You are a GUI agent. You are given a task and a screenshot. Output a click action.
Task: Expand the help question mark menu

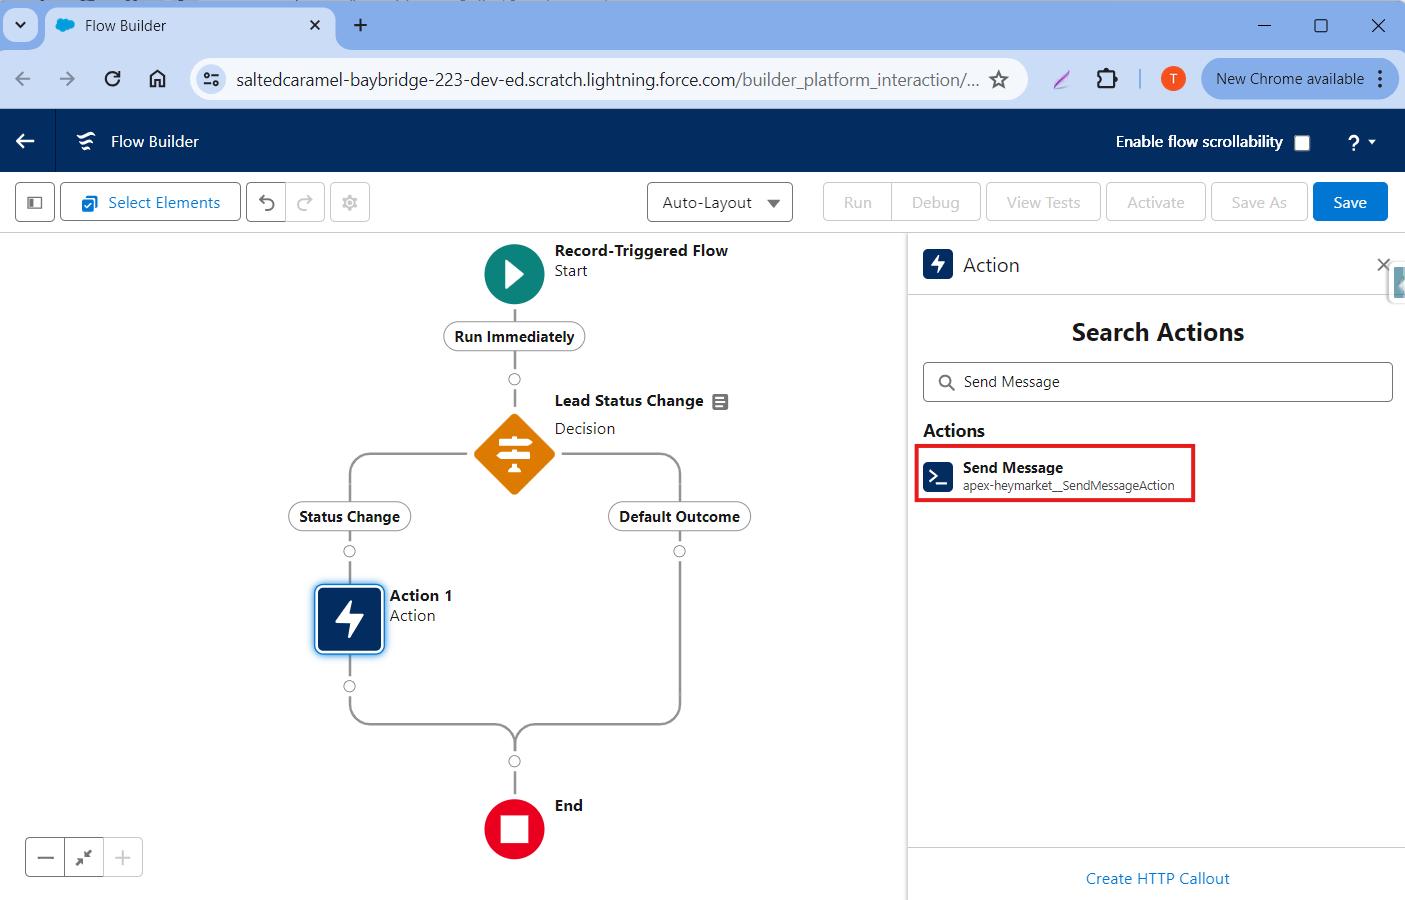click(x=1361, y=142)
